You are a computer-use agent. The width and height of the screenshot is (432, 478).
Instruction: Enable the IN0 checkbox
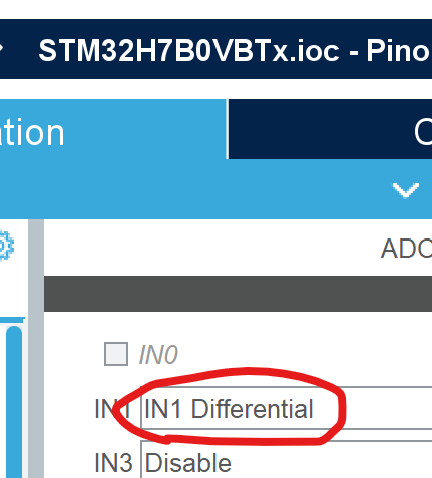[116, 354]
